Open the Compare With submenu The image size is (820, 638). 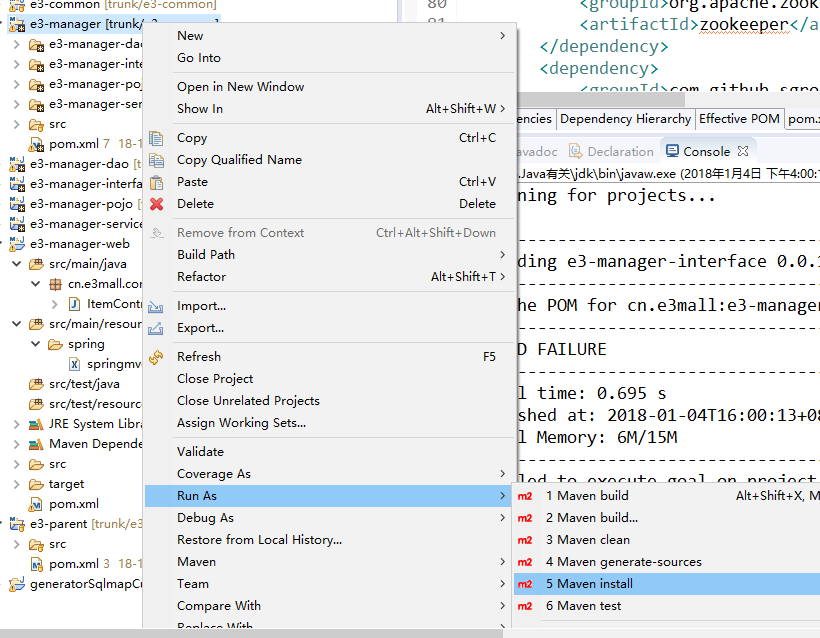[x=329, y=606]
